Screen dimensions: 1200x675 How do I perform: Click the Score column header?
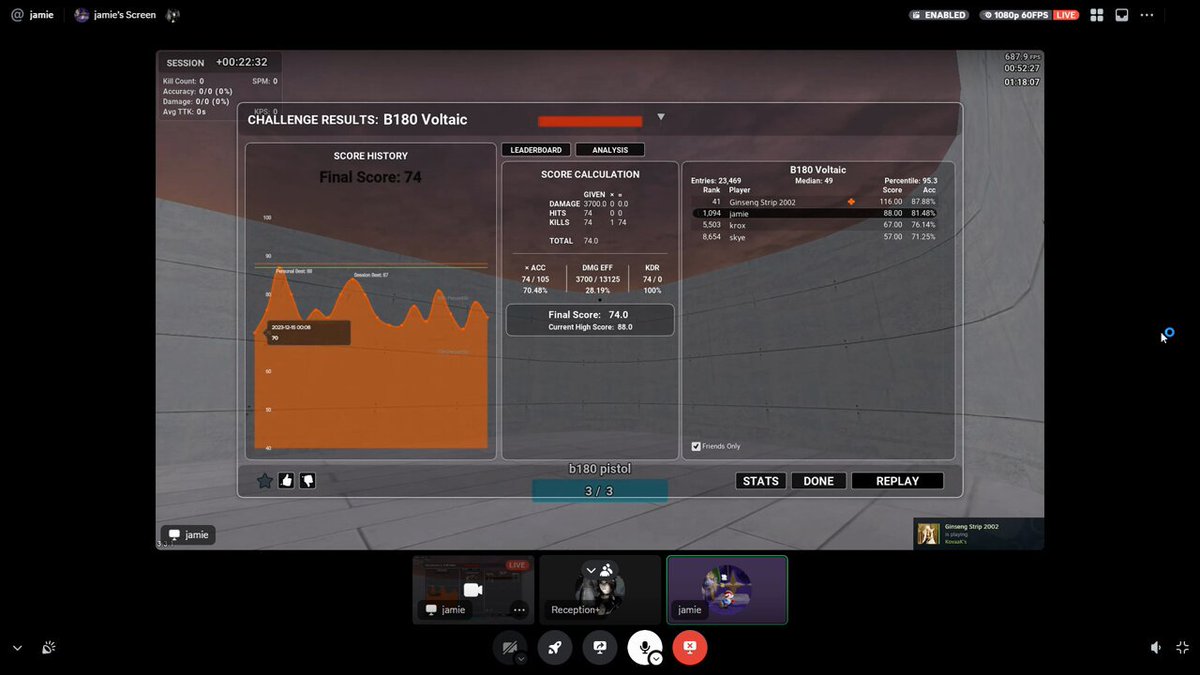click(892, 190)
